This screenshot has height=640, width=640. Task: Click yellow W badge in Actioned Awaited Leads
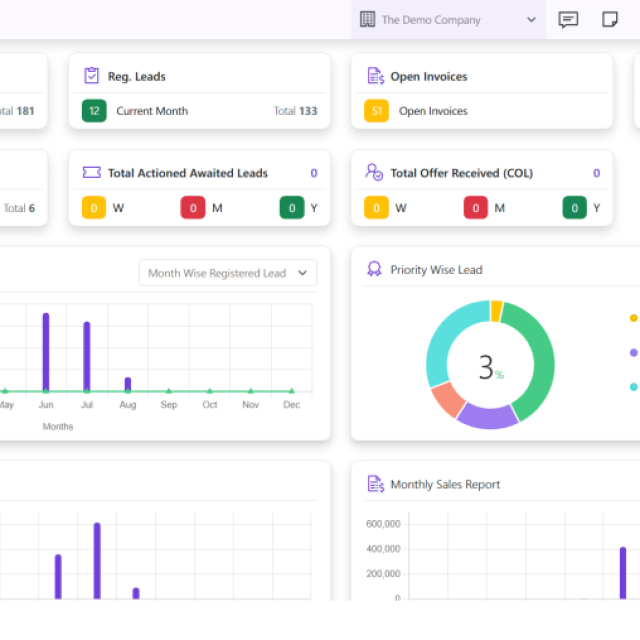(94, 208)
